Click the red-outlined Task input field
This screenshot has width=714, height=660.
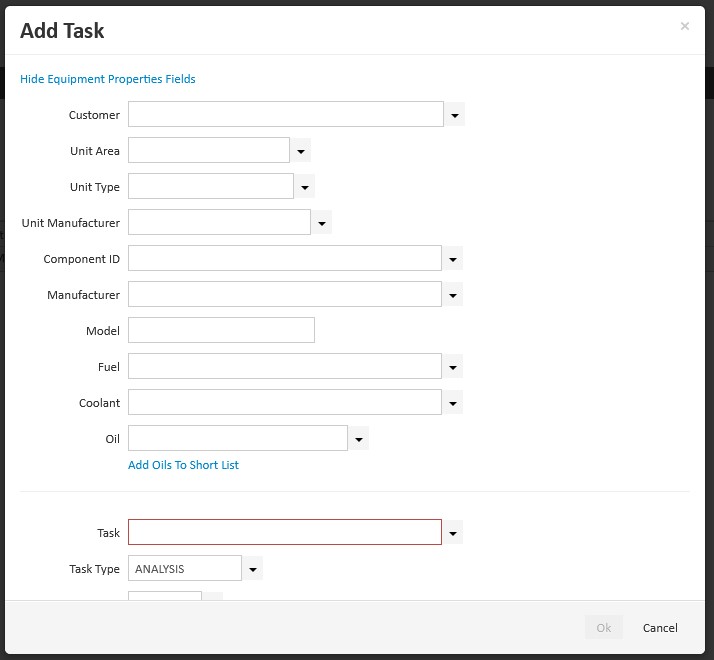pos(285,533)
